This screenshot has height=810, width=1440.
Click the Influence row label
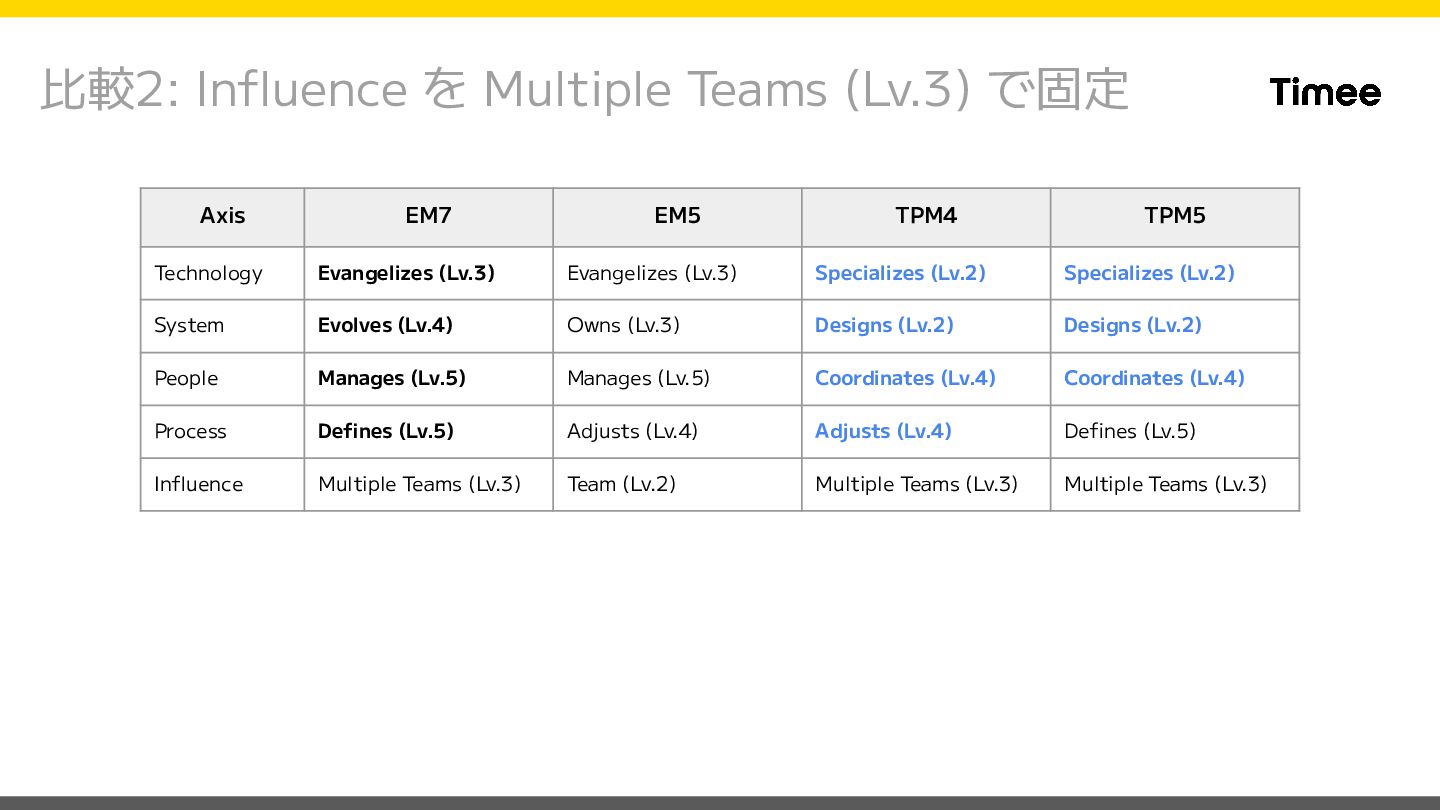(198, 485)
